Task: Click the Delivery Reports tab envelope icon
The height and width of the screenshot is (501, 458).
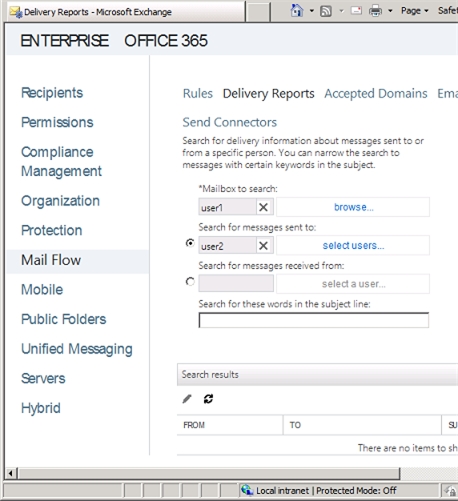Action: tap(16, 12)
